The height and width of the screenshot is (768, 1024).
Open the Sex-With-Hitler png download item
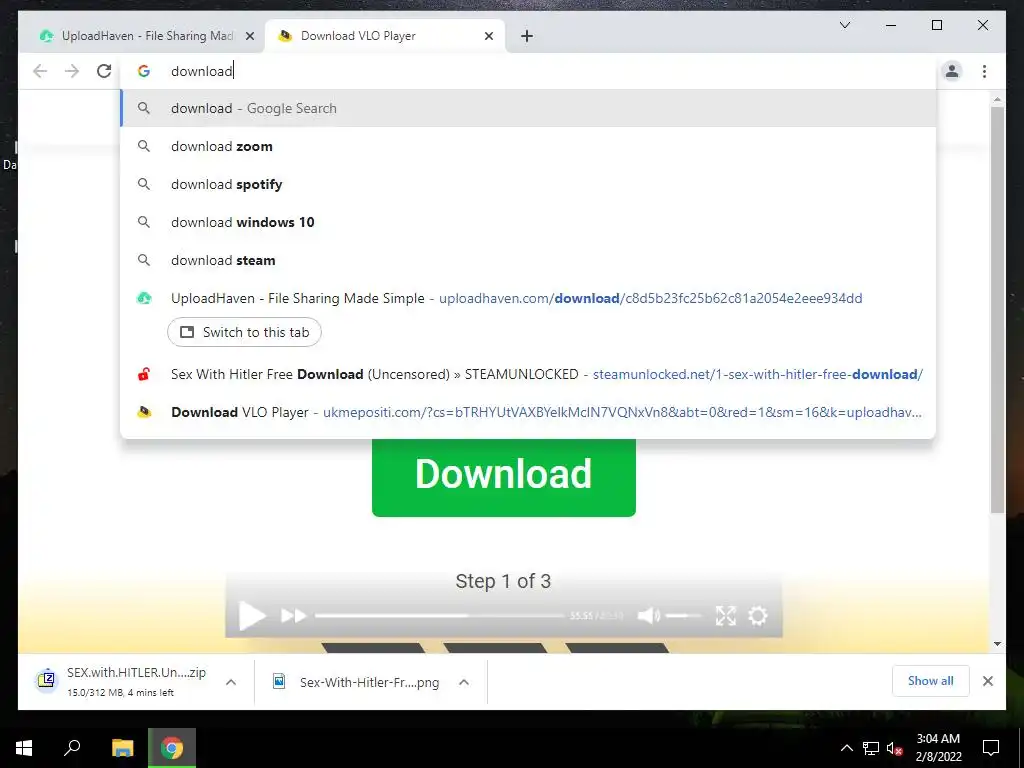pyautogui.click(x=356, y=682)
